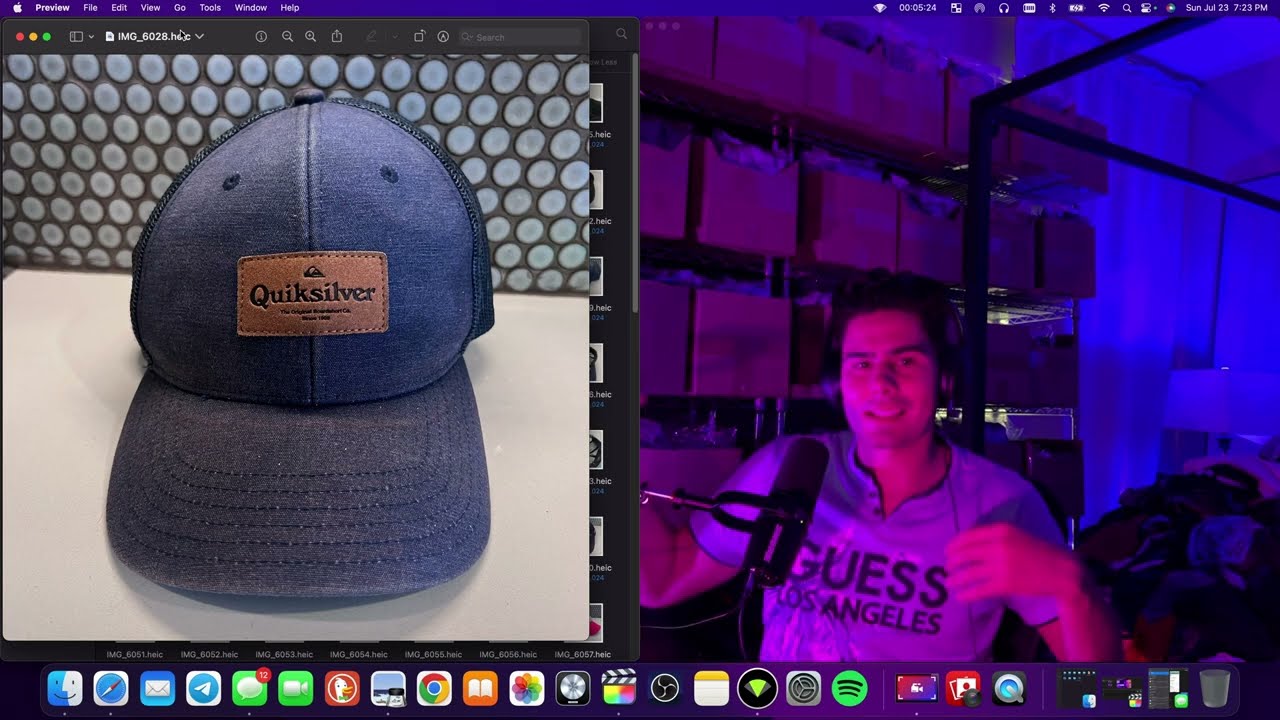Open OBS Studio from the Dock
Viewport: 1280px width, 720px height.
[665, 688]
